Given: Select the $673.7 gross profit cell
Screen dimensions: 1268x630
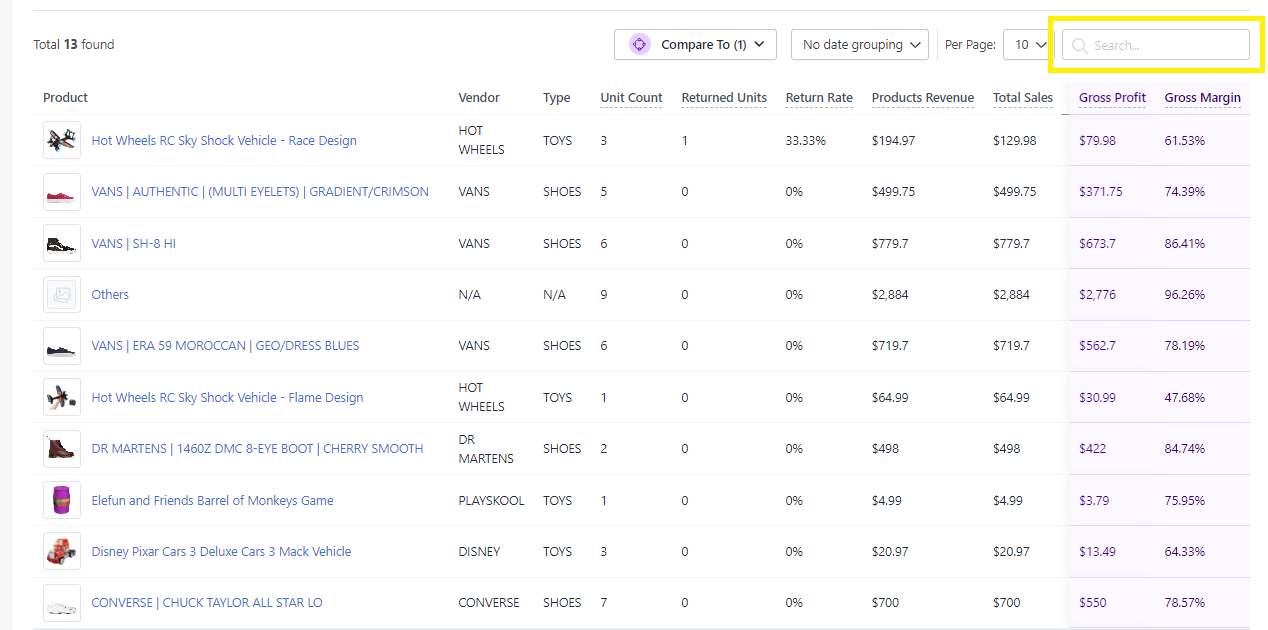Looking at the screenshot, I should pyautogui.click(x=1097, y=244).
